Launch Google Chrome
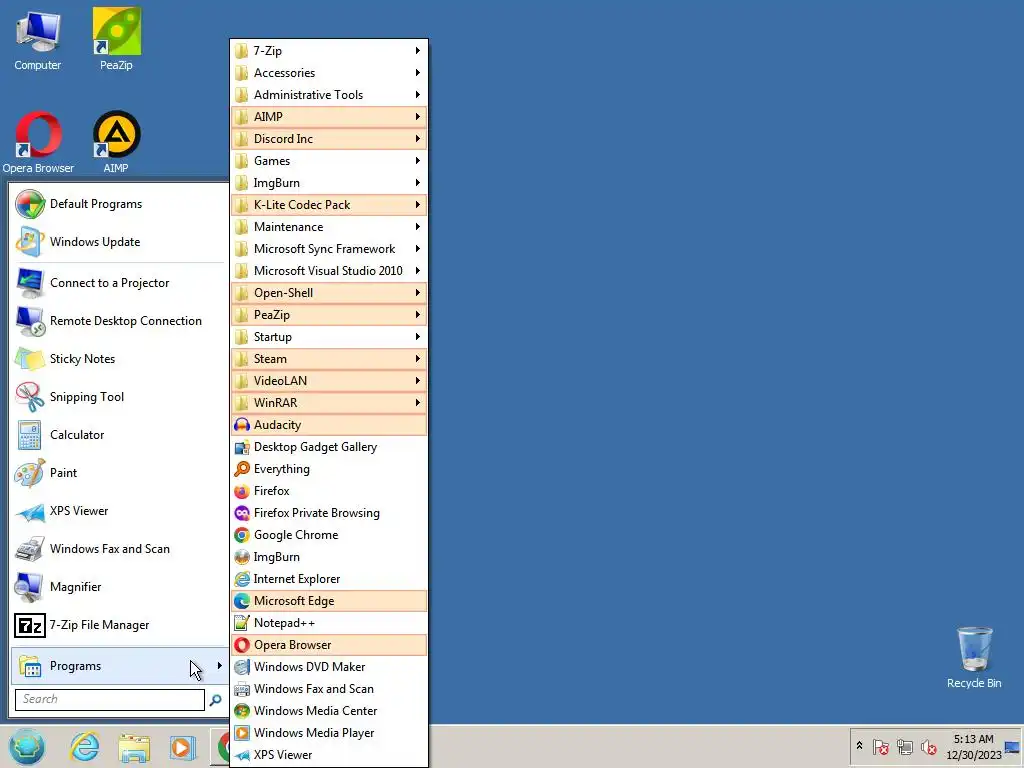This screenshot has width=1024, height=768. (x=329, y=535)
